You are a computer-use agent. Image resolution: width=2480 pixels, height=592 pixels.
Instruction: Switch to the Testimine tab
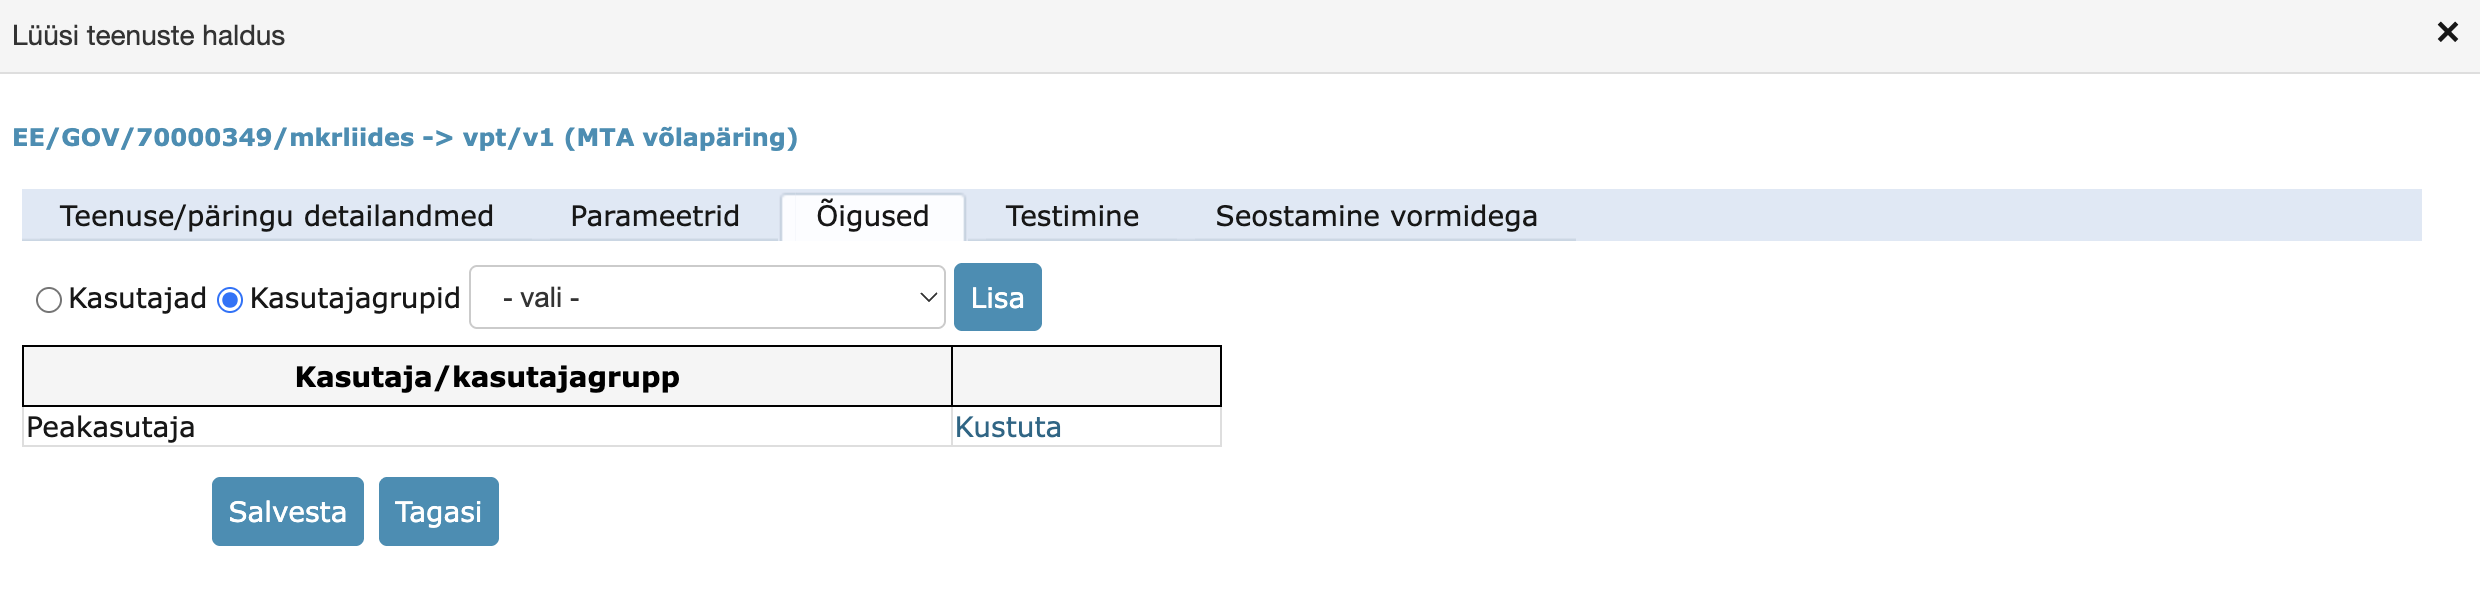(x=1071, y=215)
